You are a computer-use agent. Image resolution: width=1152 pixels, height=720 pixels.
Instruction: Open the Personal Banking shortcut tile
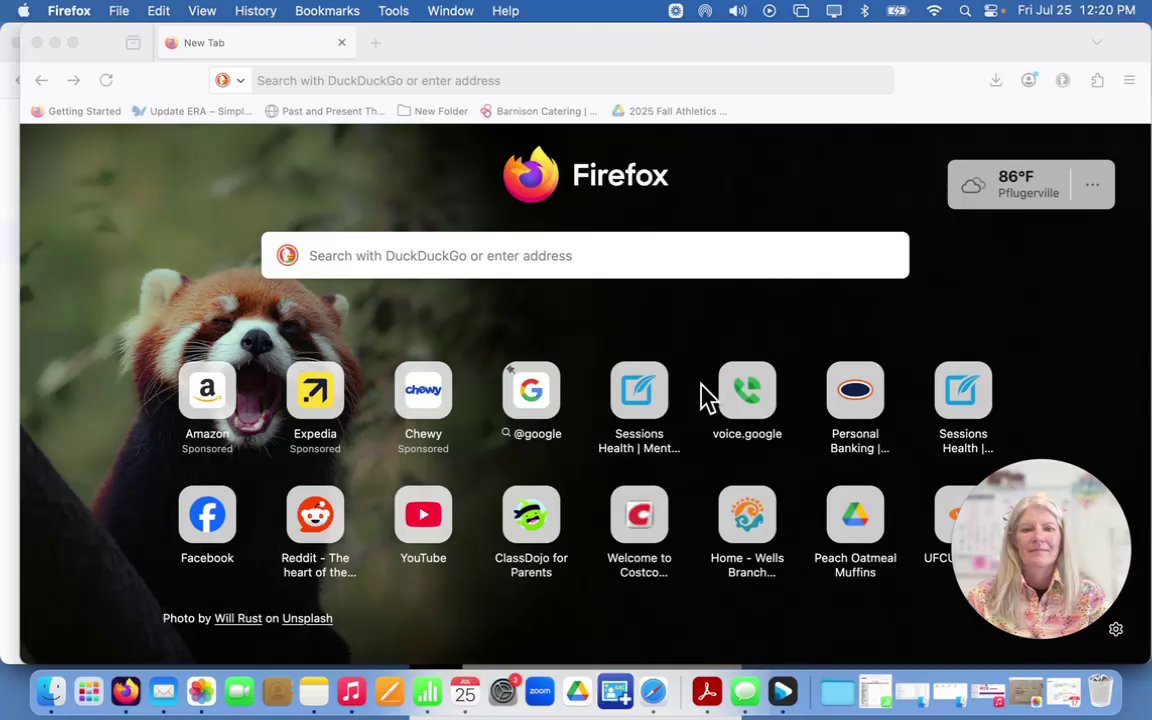pos(855,390)
